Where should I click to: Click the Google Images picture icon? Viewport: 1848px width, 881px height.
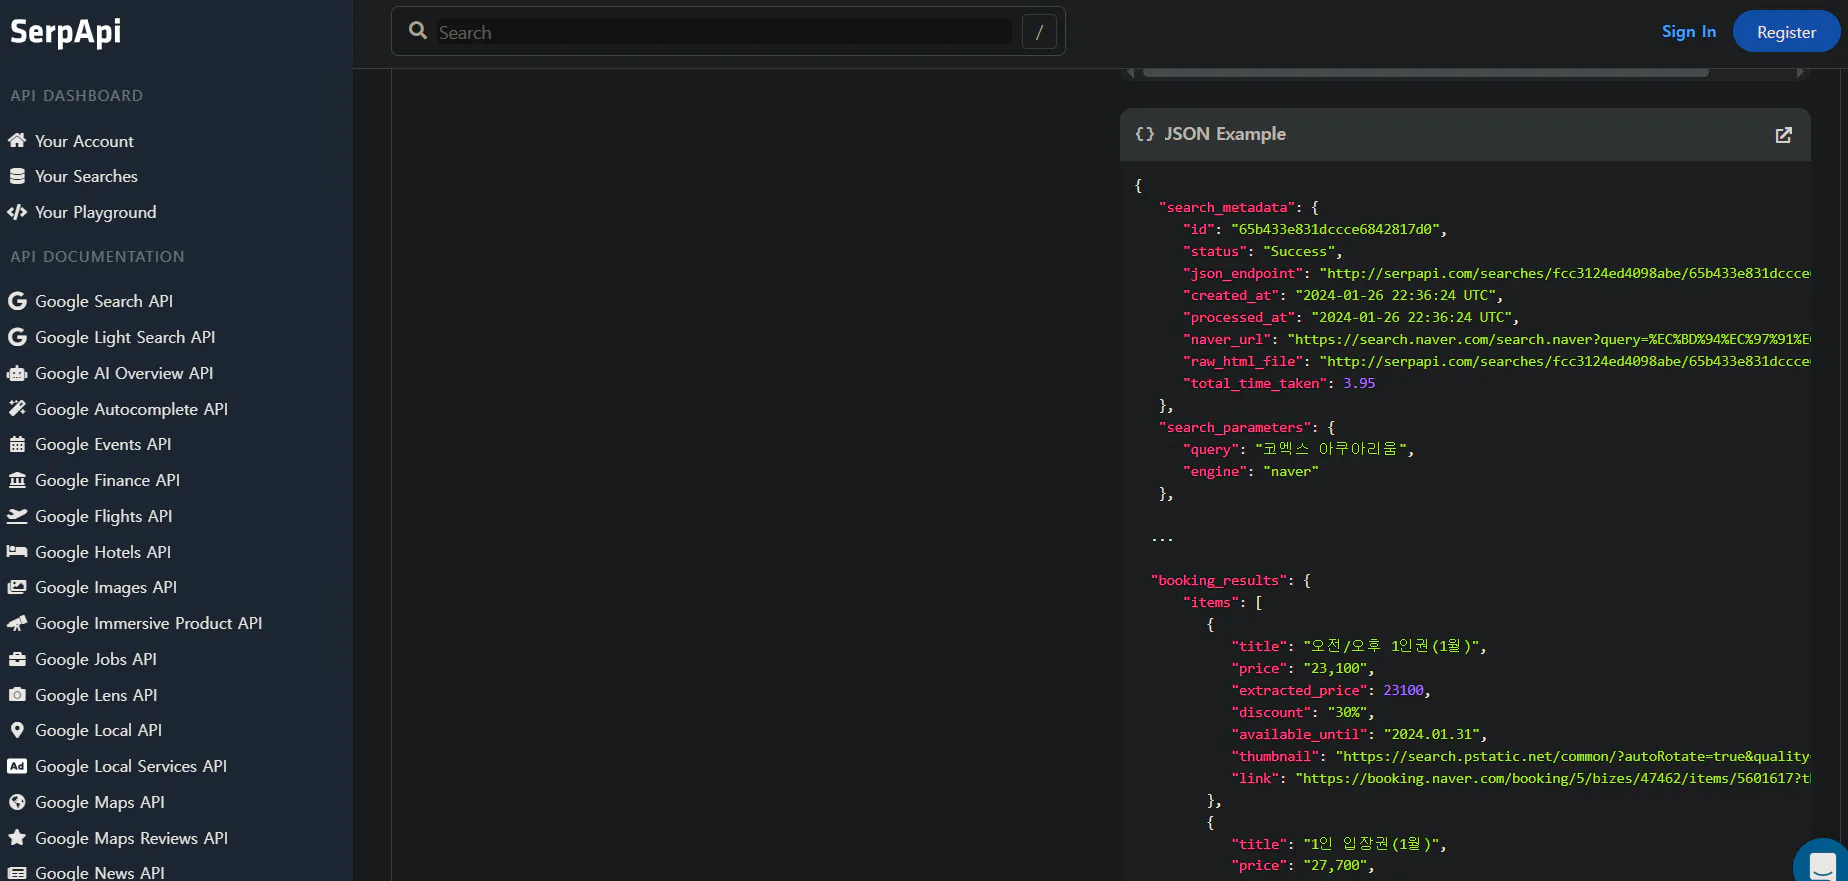pyautogui.click(x=17, y=587)
